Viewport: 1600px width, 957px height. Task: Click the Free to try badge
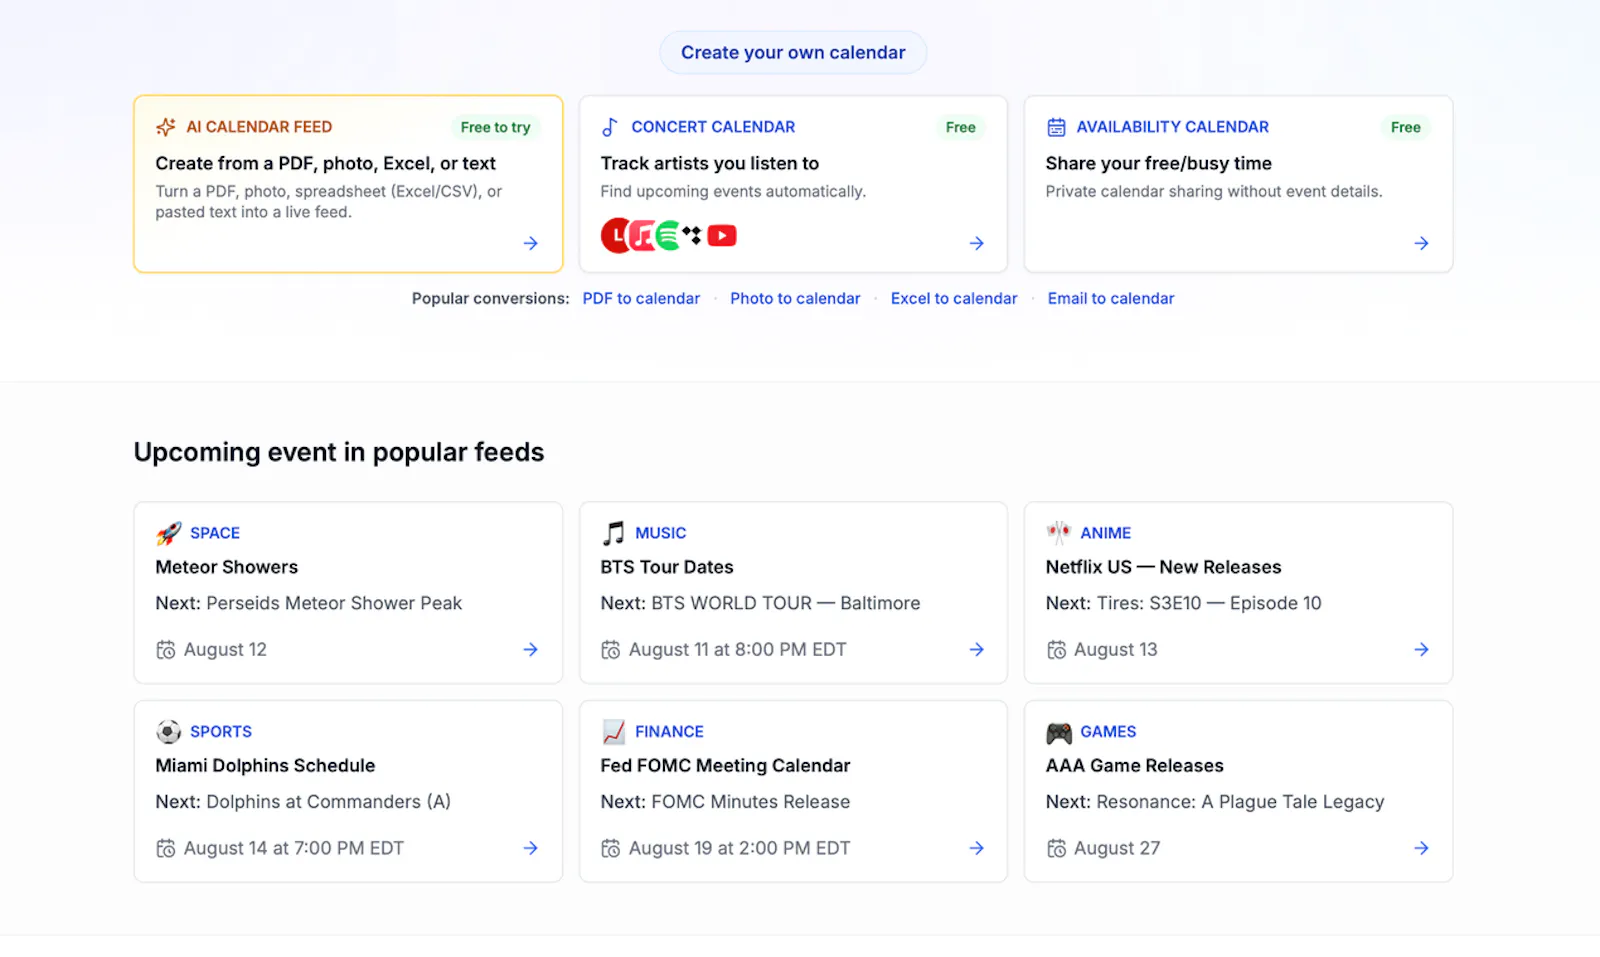(495, 127)
